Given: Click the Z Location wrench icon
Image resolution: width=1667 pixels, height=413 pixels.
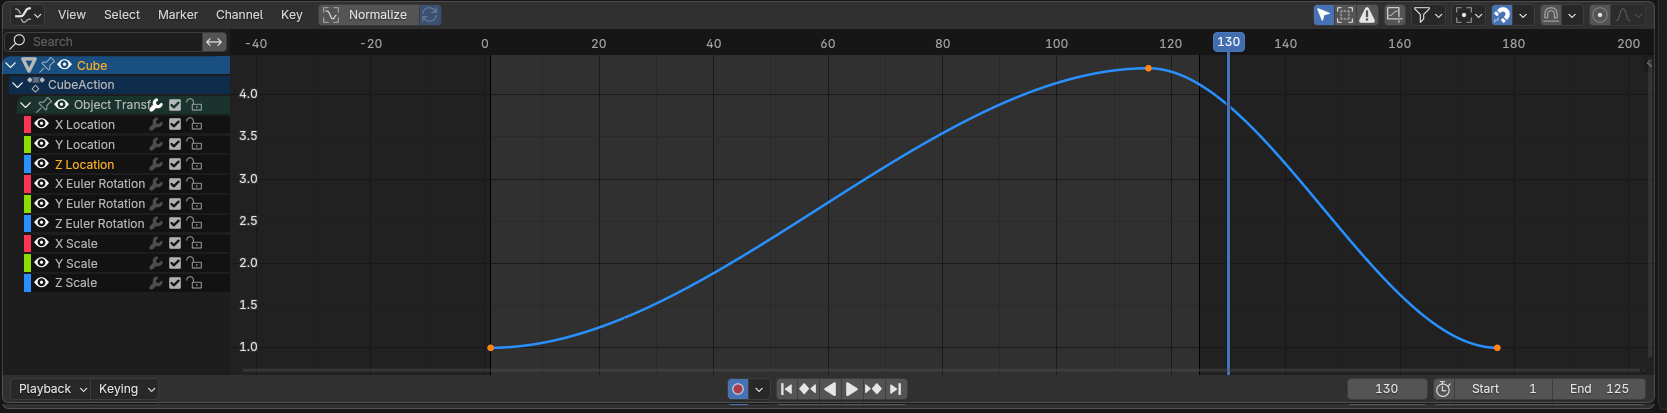Looking at the screenshot, I should [156, 164].
